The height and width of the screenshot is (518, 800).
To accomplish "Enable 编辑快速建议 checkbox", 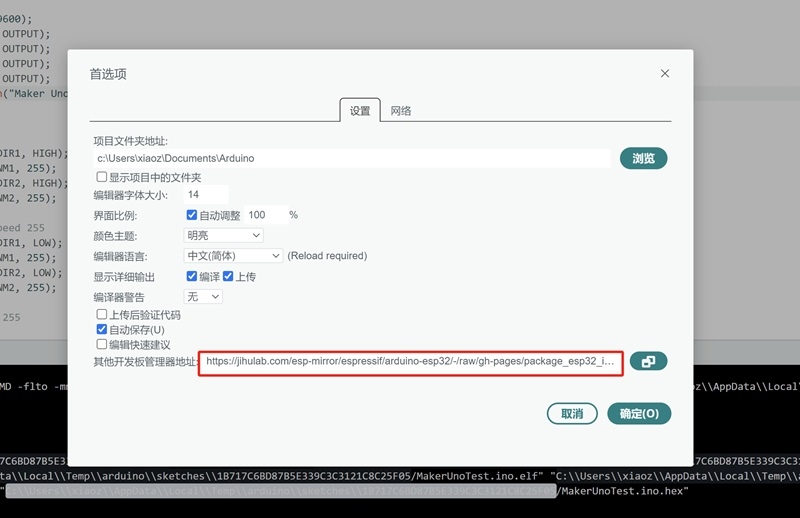I will coord(102,344).
